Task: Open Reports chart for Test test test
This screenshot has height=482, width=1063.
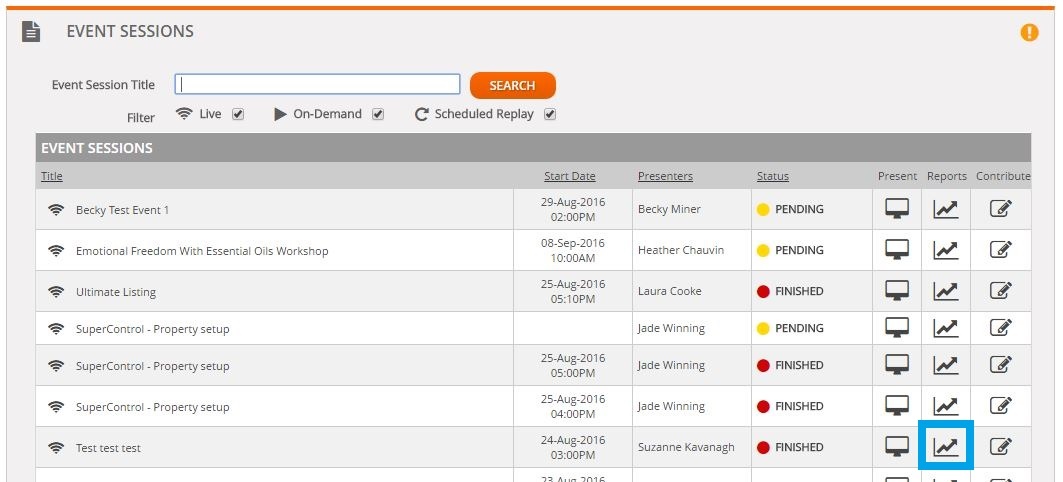Action: (x=946, y=447)
